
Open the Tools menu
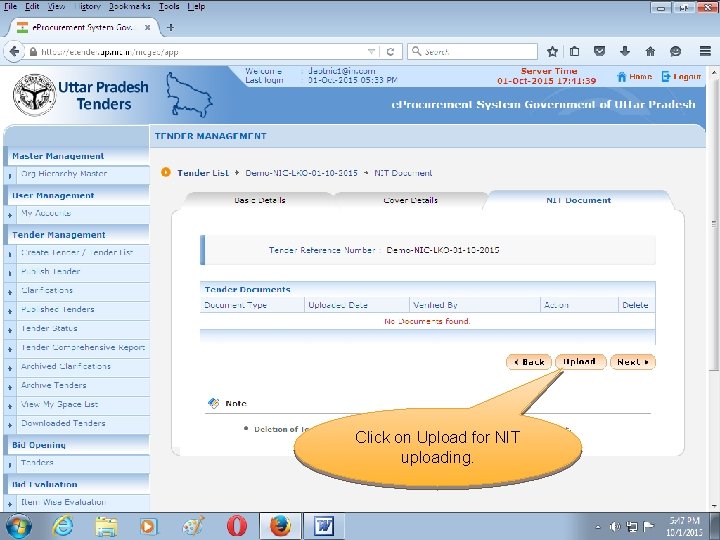169,6
